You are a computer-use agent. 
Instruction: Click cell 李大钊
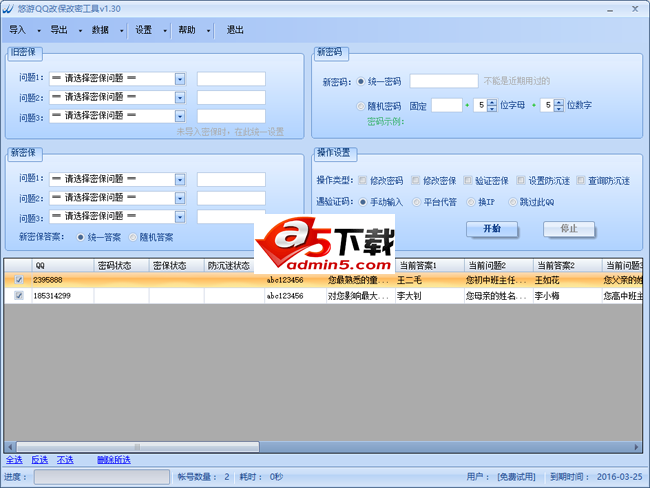click(x=429, y=296)
